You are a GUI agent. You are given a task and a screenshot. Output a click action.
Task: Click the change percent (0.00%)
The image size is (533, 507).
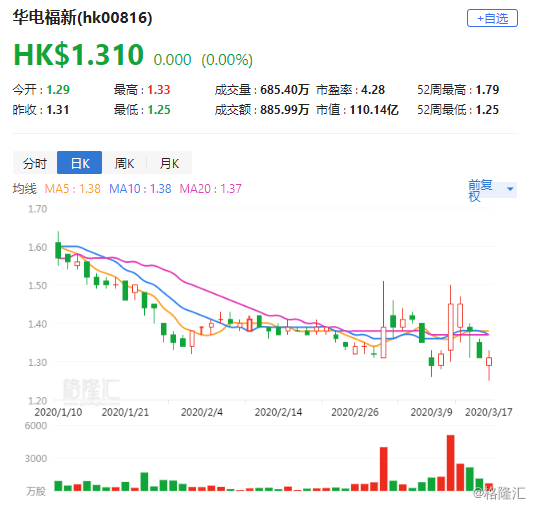[x=227, y=60]
